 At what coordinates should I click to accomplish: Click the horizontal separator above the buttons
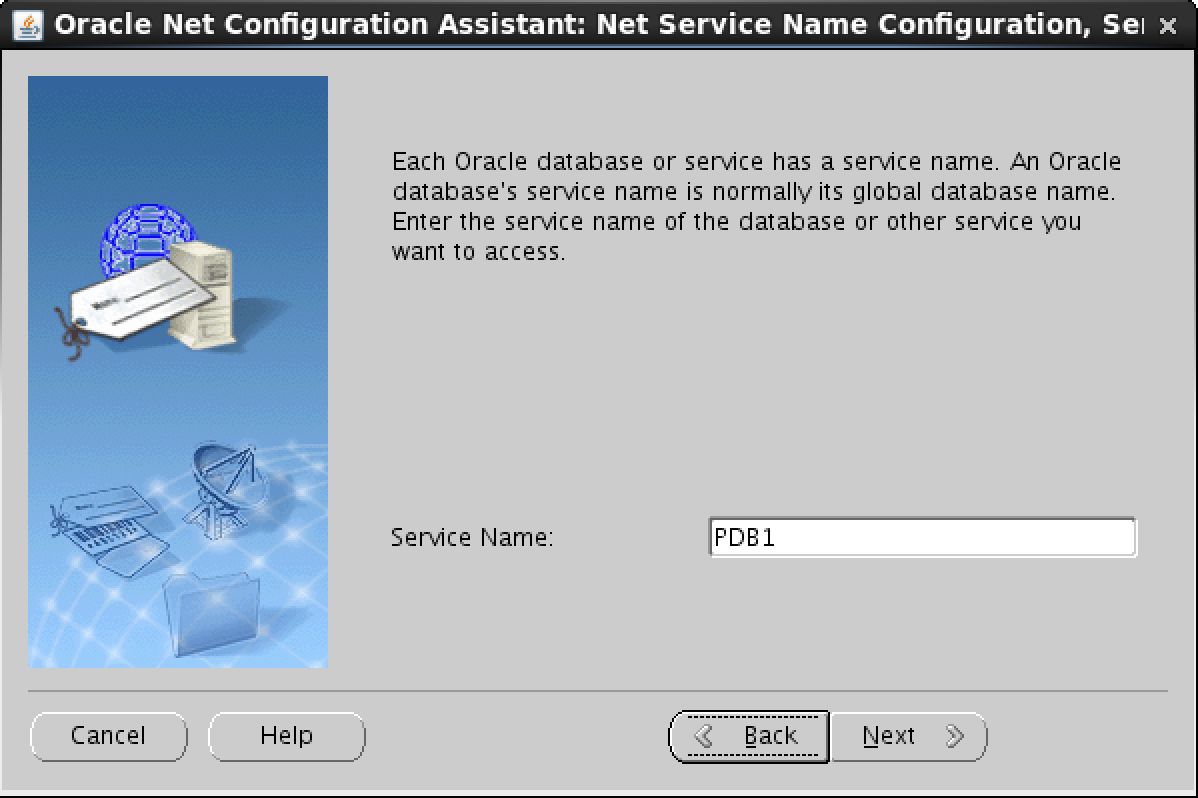click(x=598, y=691)
